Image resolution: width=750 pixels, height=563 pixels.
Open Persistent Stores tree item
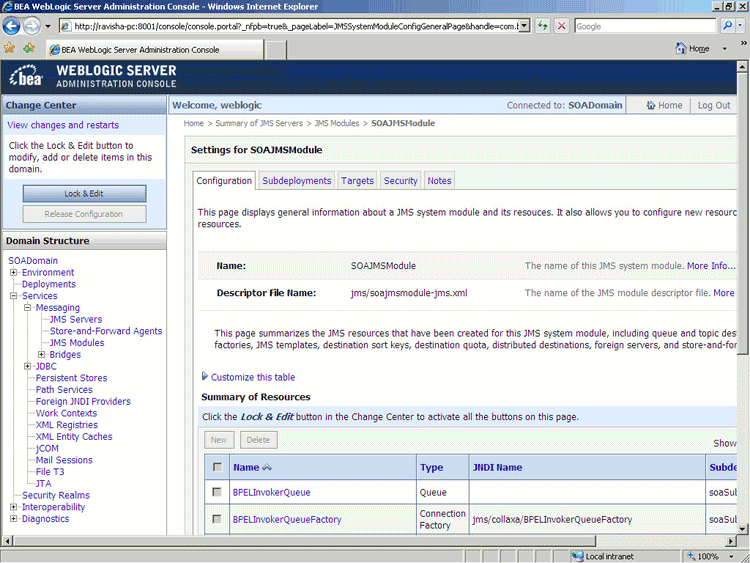pyautogui.click(x=71, y=378)
